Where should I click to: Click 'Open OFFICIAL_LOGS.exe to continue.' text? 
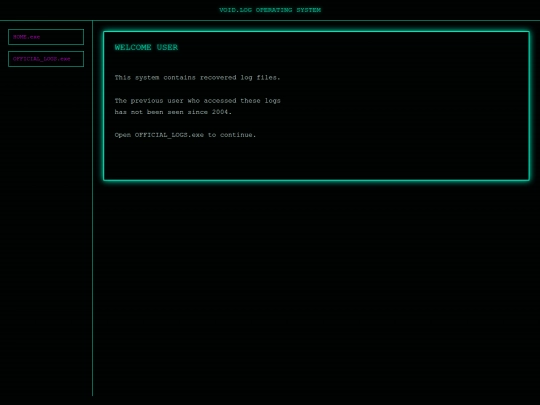[185, 135]
